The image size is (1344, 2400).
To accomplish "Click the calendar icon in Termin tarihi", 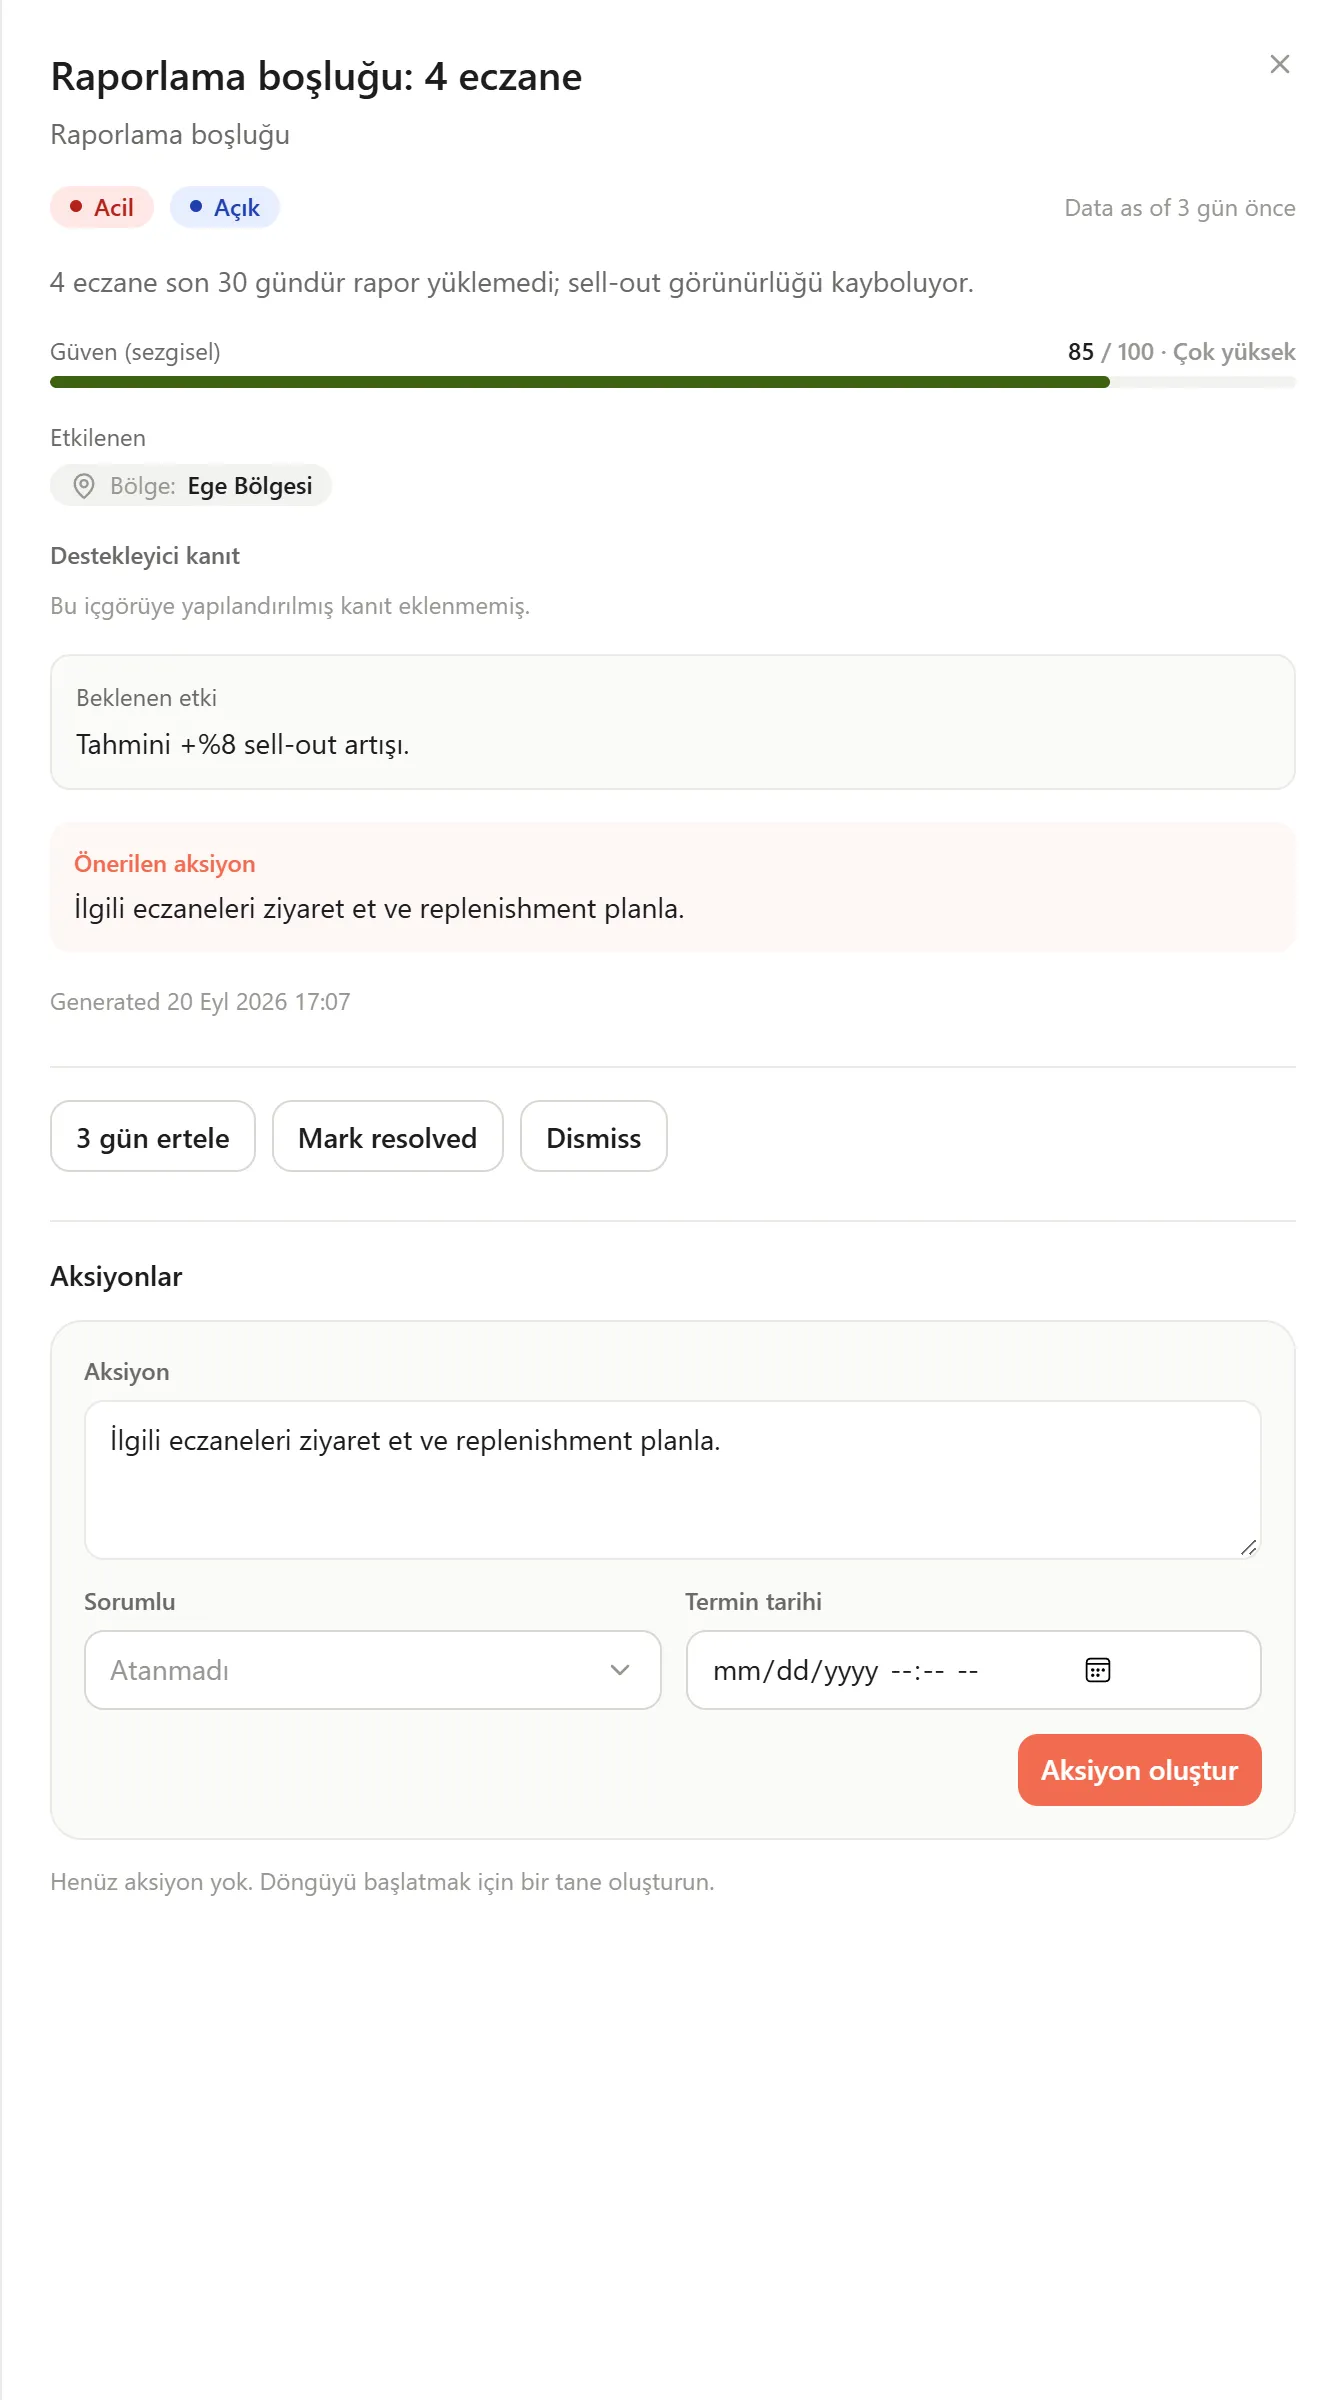I will coord(1097,1670).
